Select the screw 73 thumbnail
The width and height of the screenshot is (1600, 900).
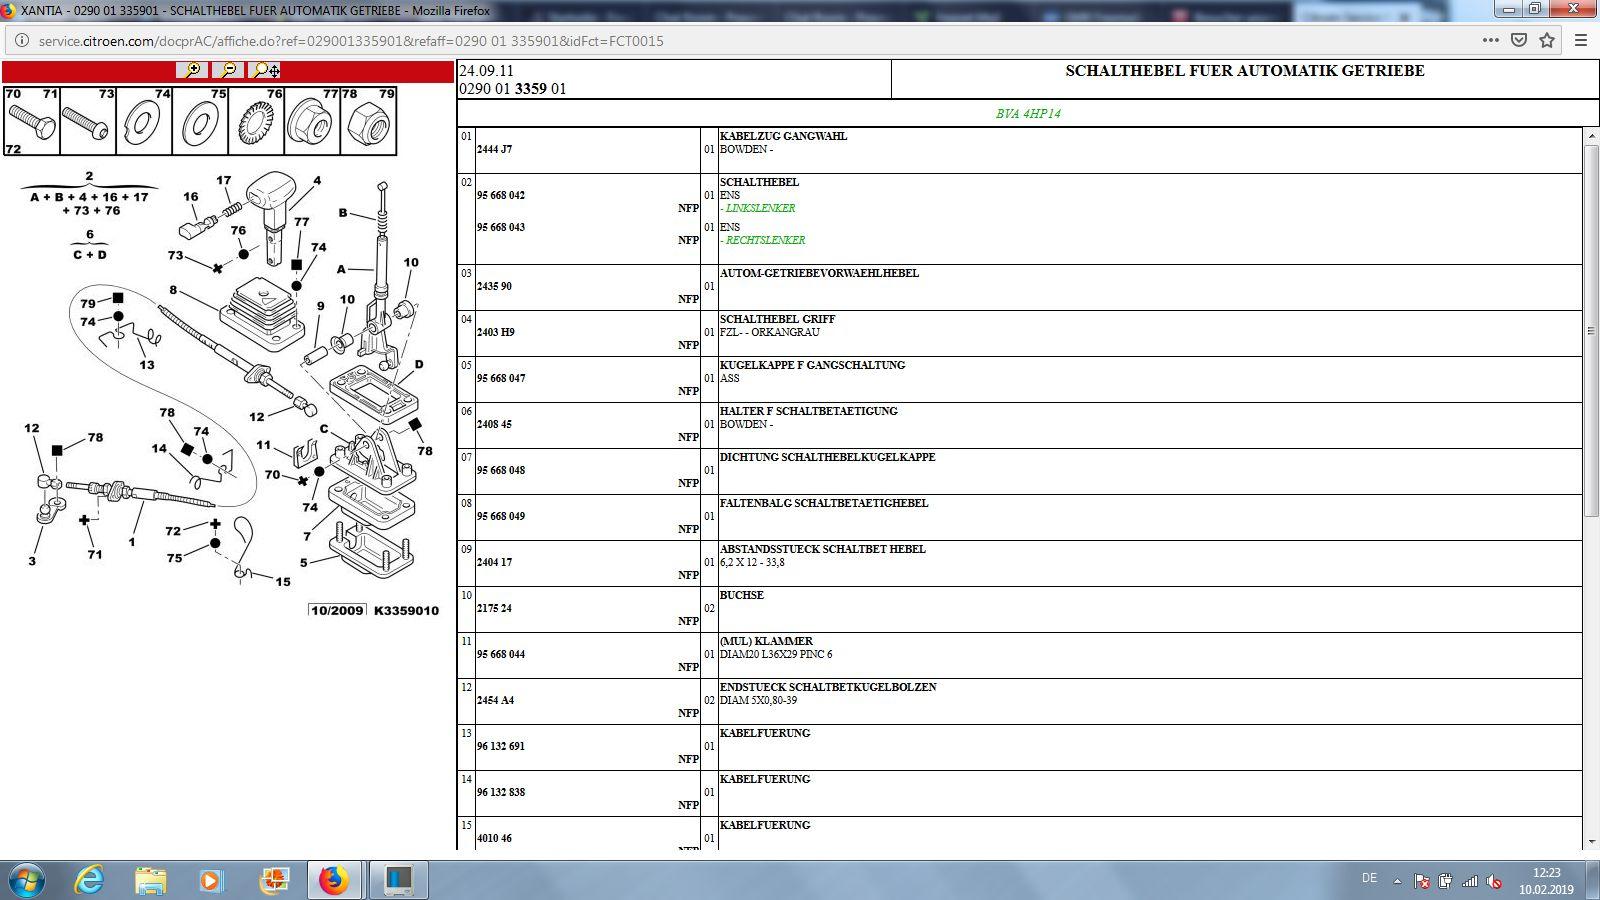(88, 121)
